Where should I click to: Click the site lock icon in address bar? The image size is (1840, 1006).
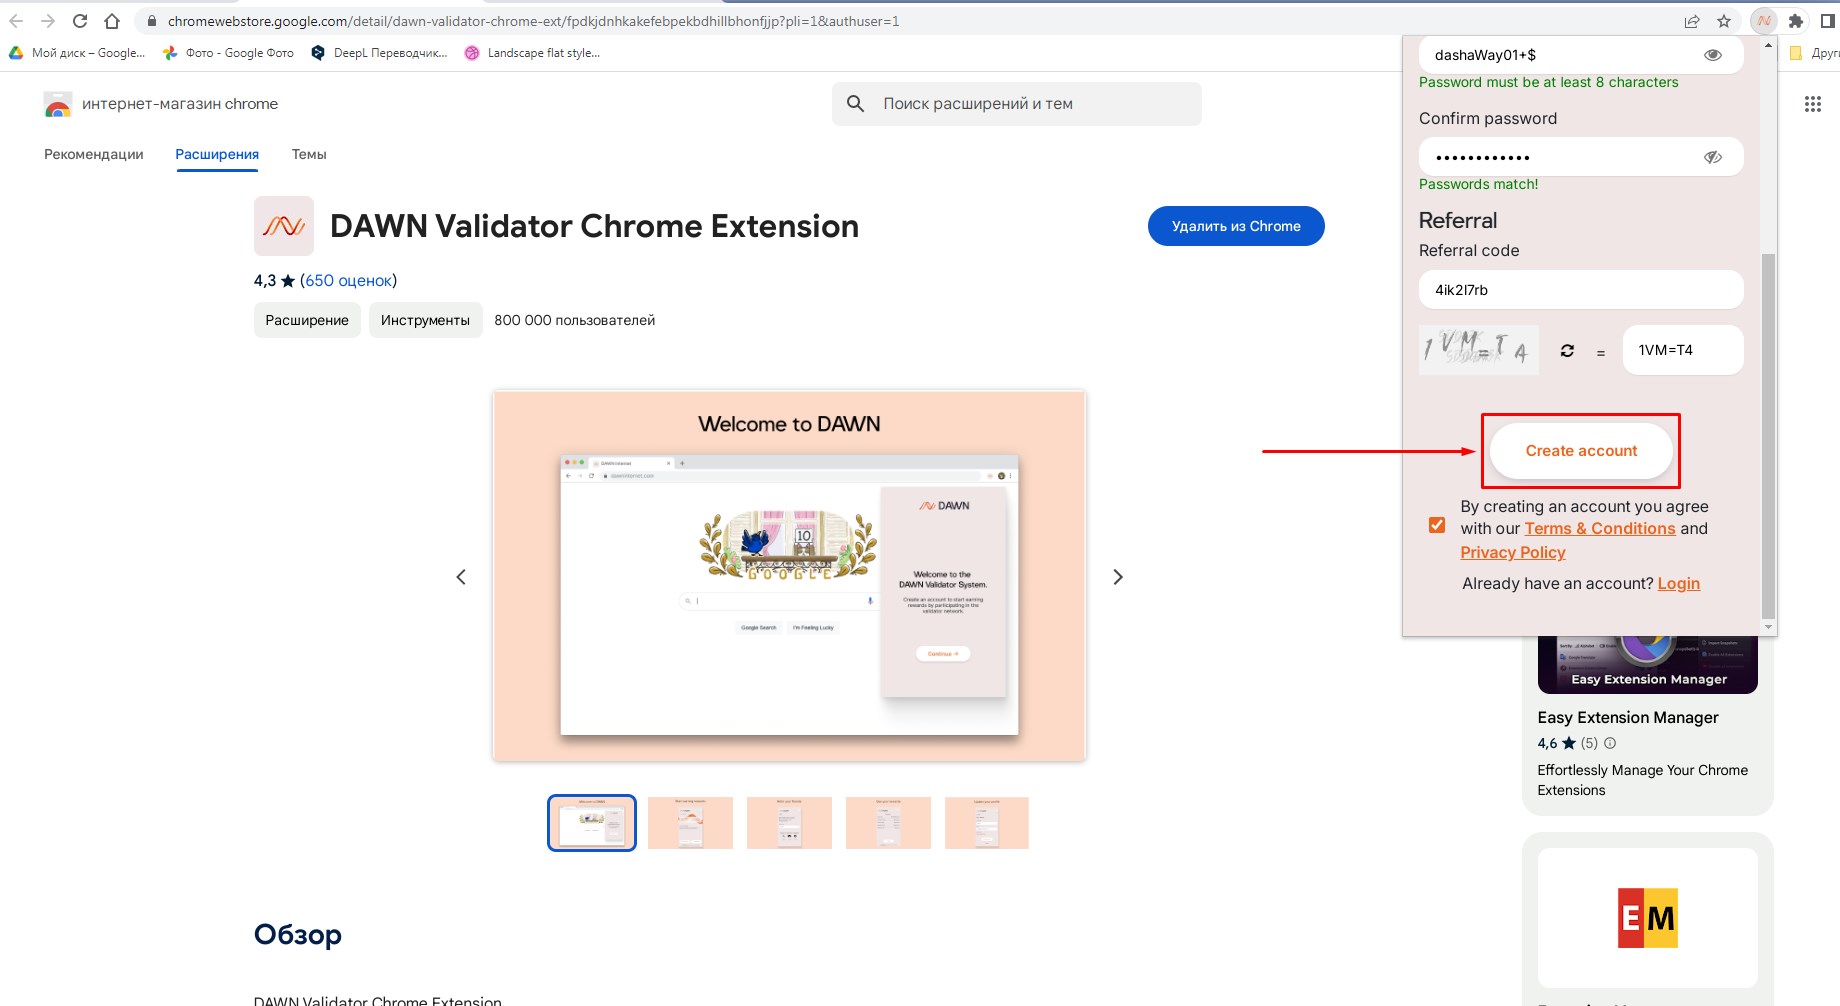(x=151, y=21)
